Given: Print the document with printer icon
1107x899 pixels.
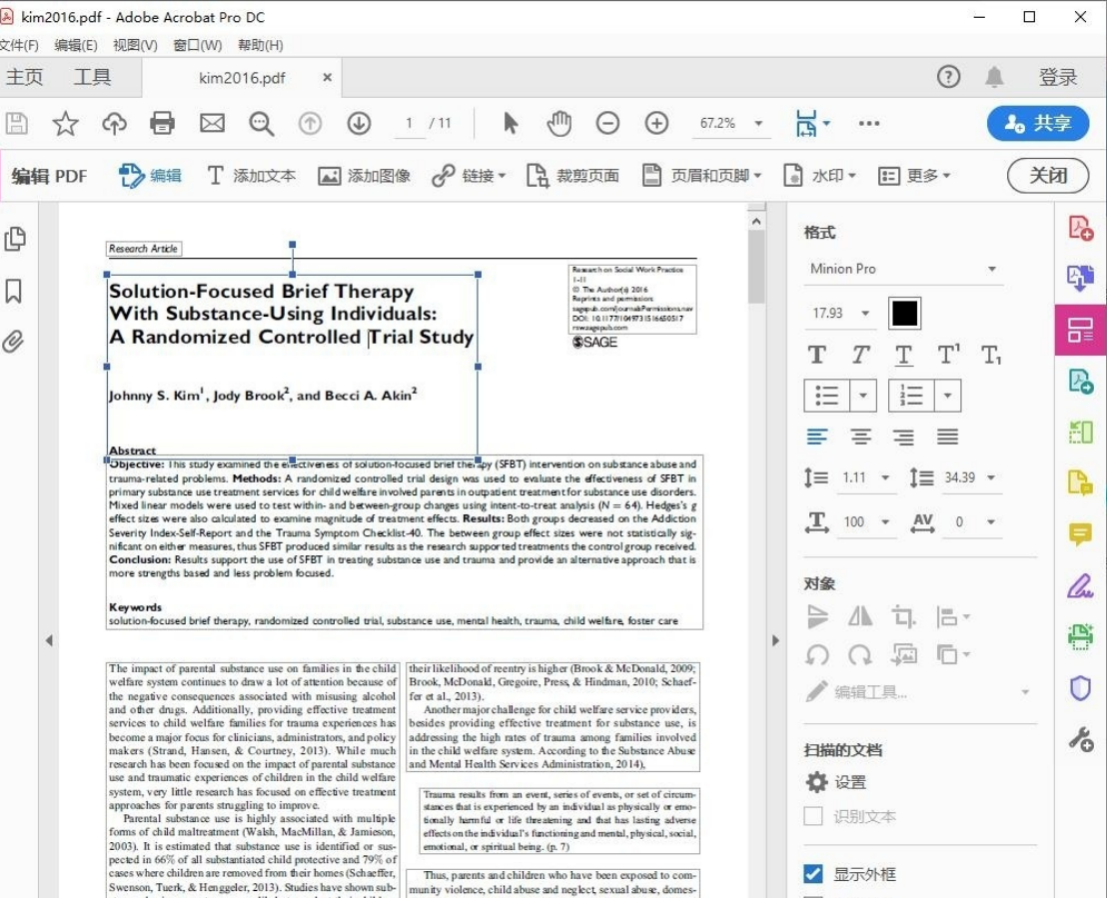Looking at the screenshot, I should [162, 124].
